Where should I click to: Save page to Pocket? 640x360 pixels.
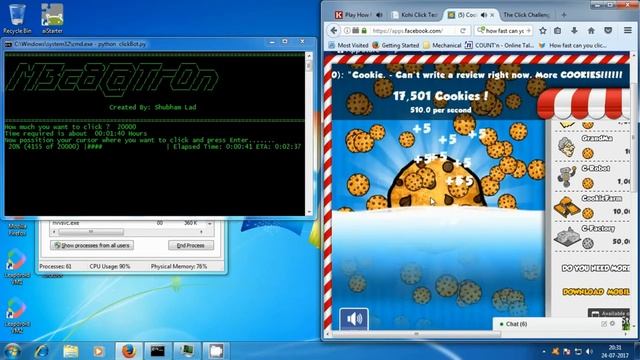coord(608,31)
